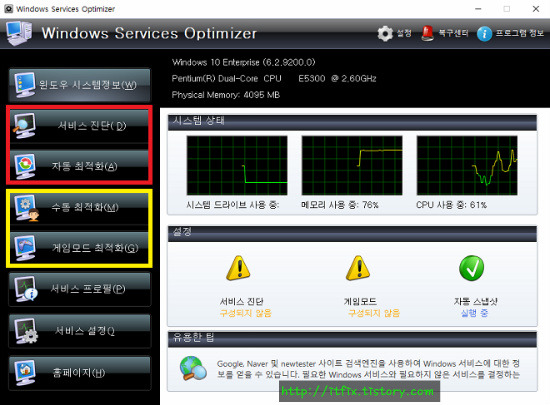This screenshot has height=405, width=550.
Task: Open 윈도우 시스템정보(W) sidebar button
Action: [80, 85]
